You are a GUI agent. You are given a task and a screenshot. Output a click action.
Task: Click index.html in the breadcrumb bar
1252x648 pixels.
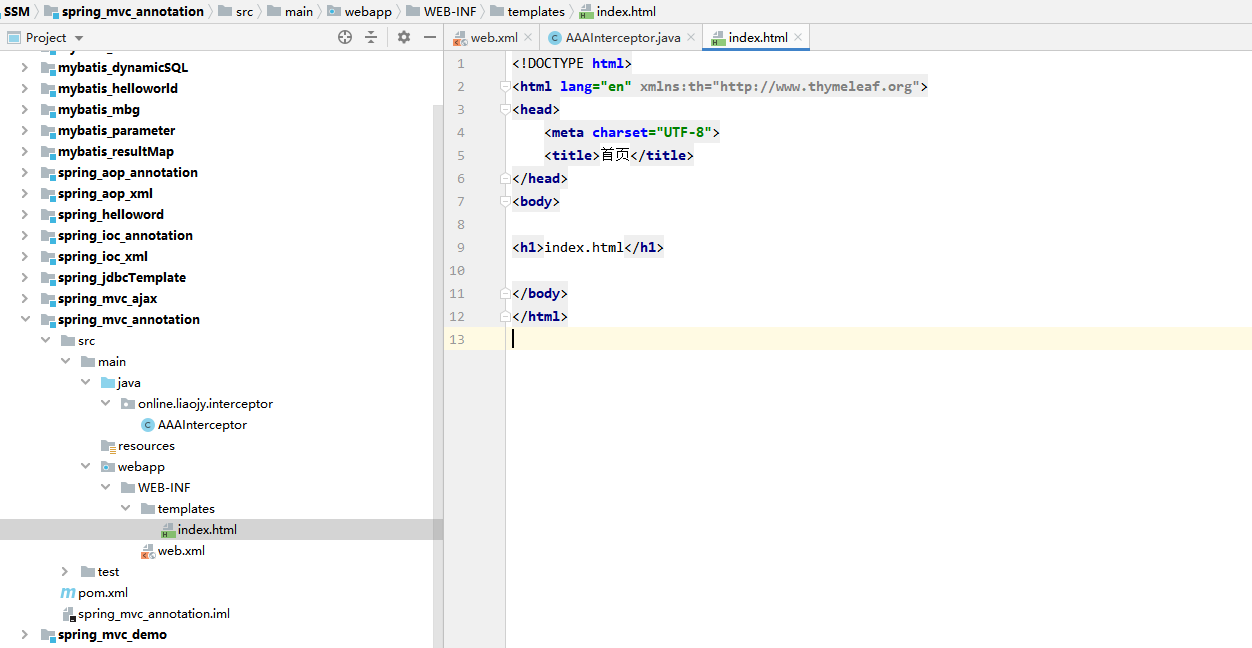626,11
